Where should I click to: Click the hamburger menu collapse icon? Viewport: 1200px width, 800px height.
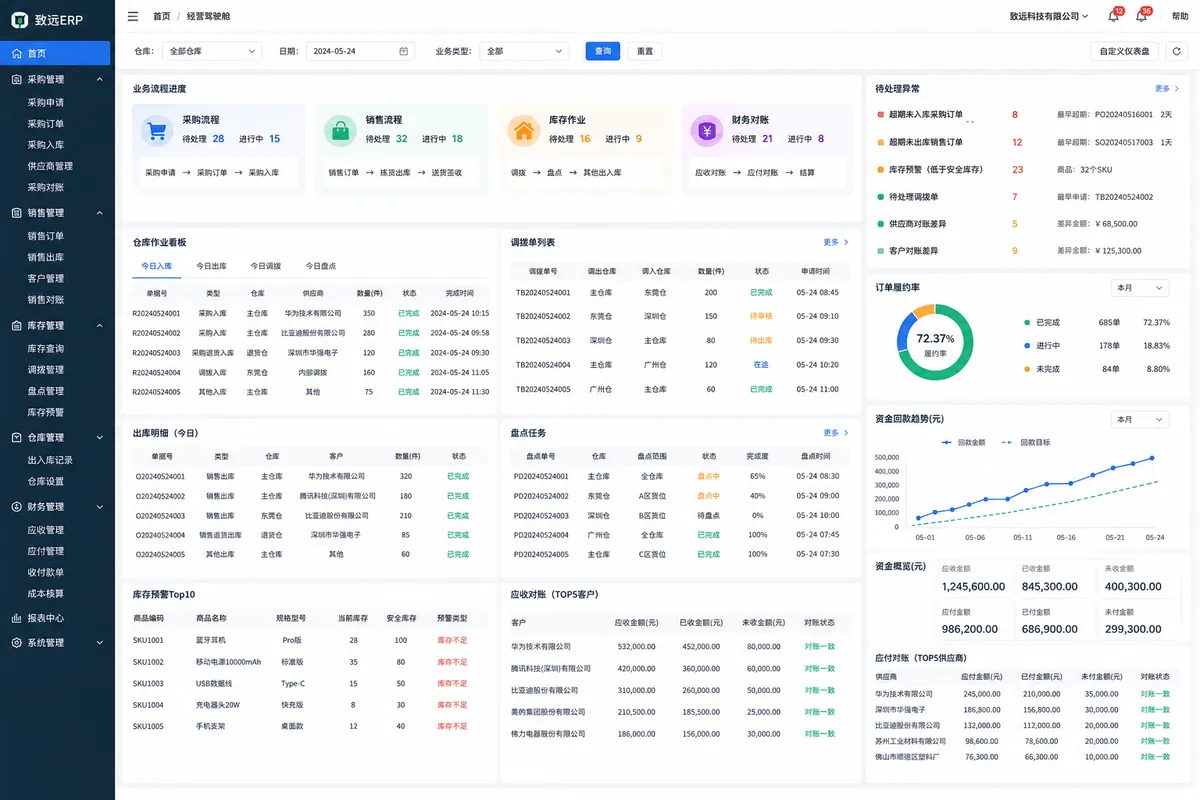tap(133, 16)
